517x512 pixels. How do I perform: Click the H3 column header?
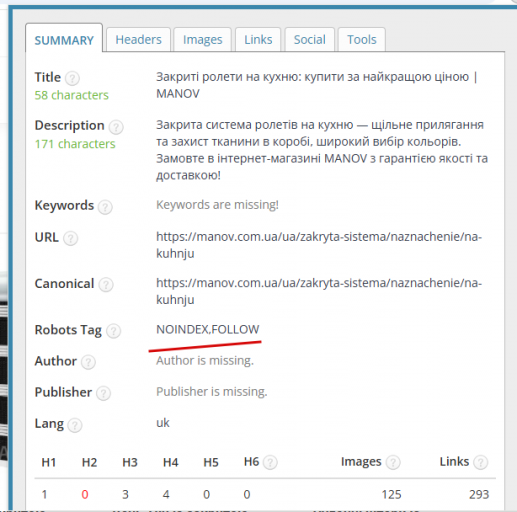(130, 462)
